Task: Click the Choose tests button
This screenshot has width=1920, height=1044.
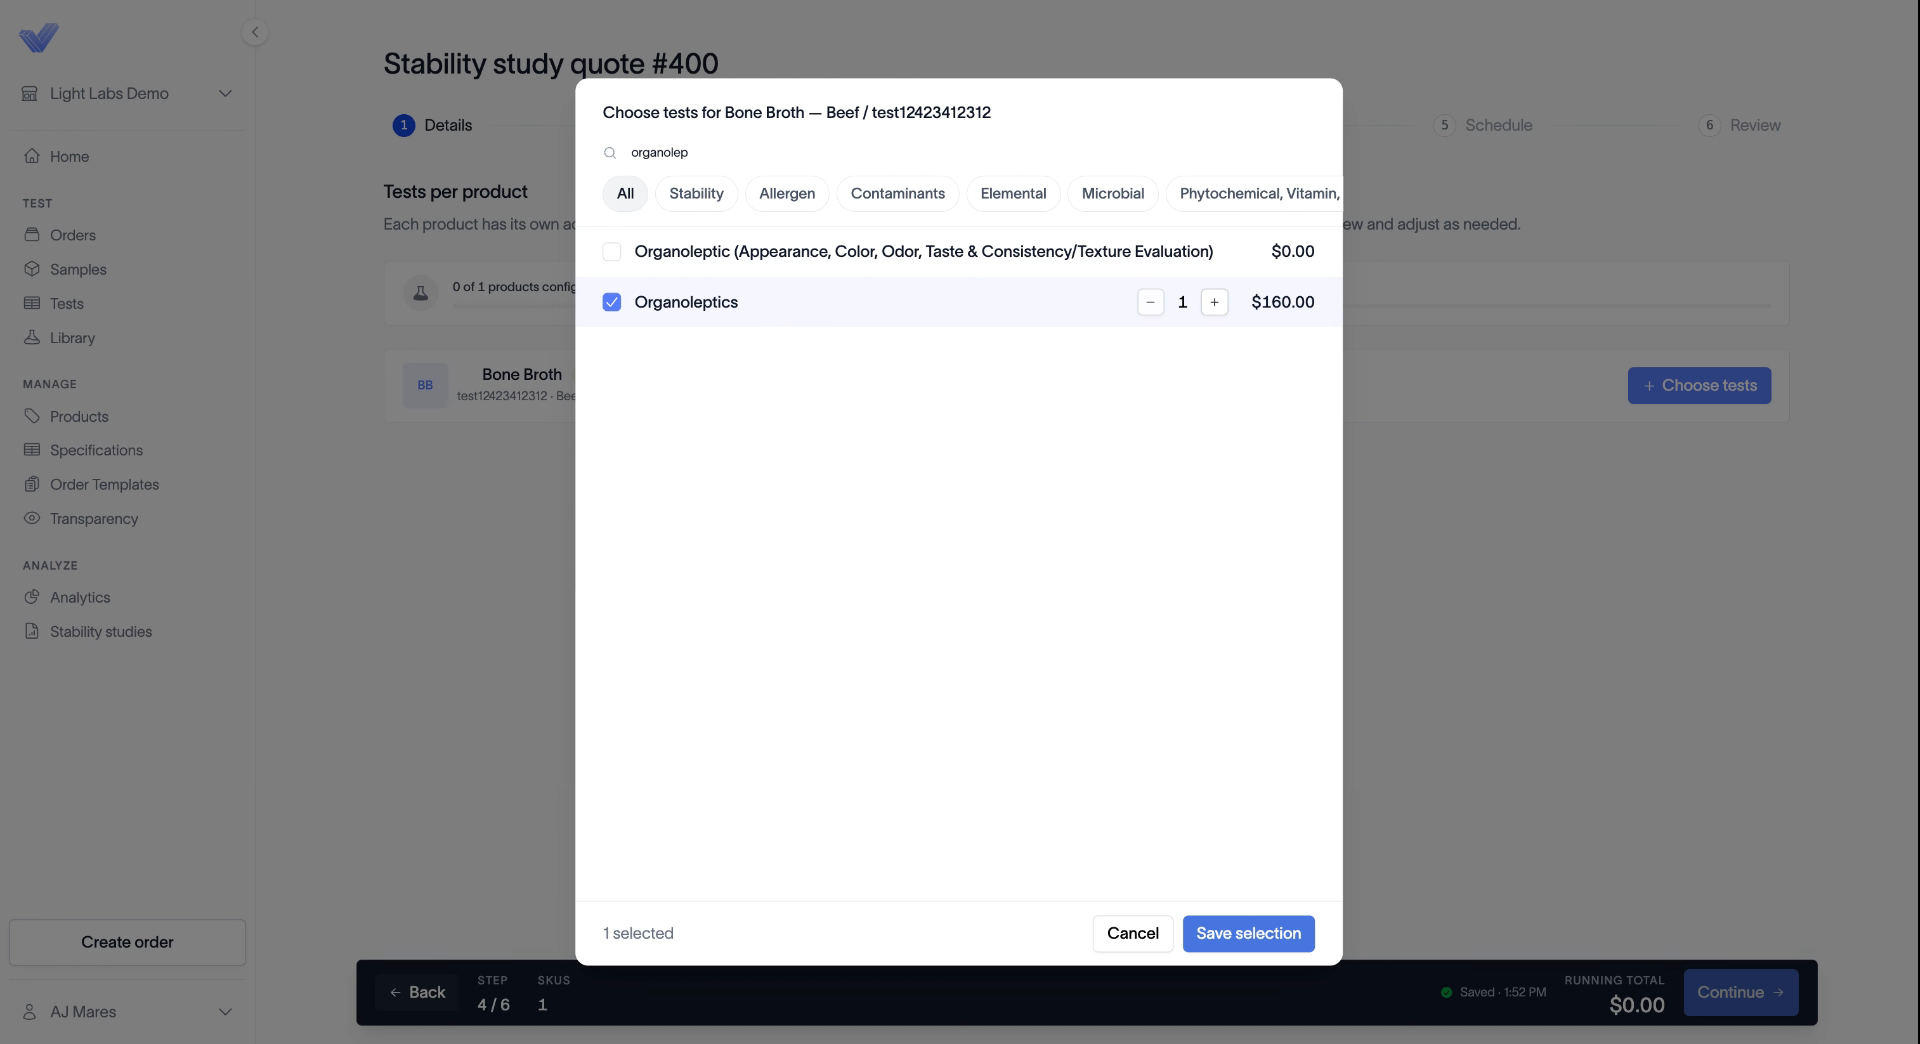Action: click(x=1699, y=386)
